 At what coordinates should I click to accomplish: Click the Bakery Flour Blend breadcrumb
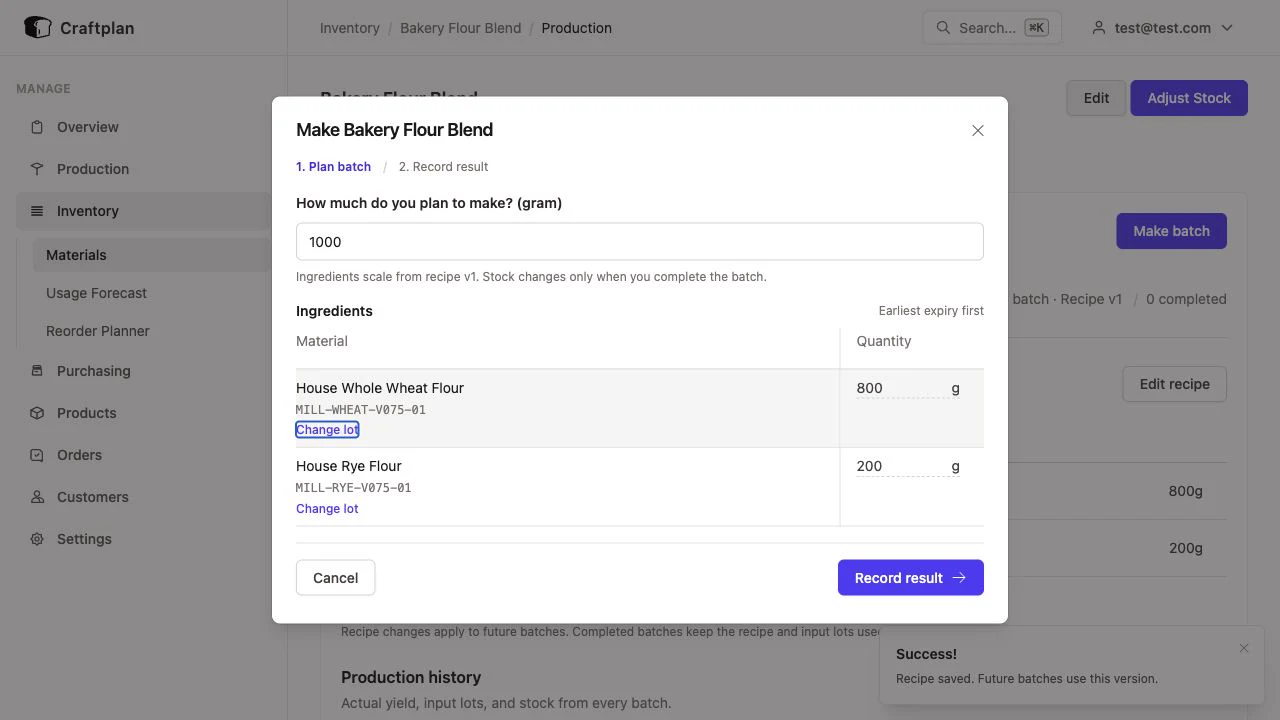coord(461,28)
